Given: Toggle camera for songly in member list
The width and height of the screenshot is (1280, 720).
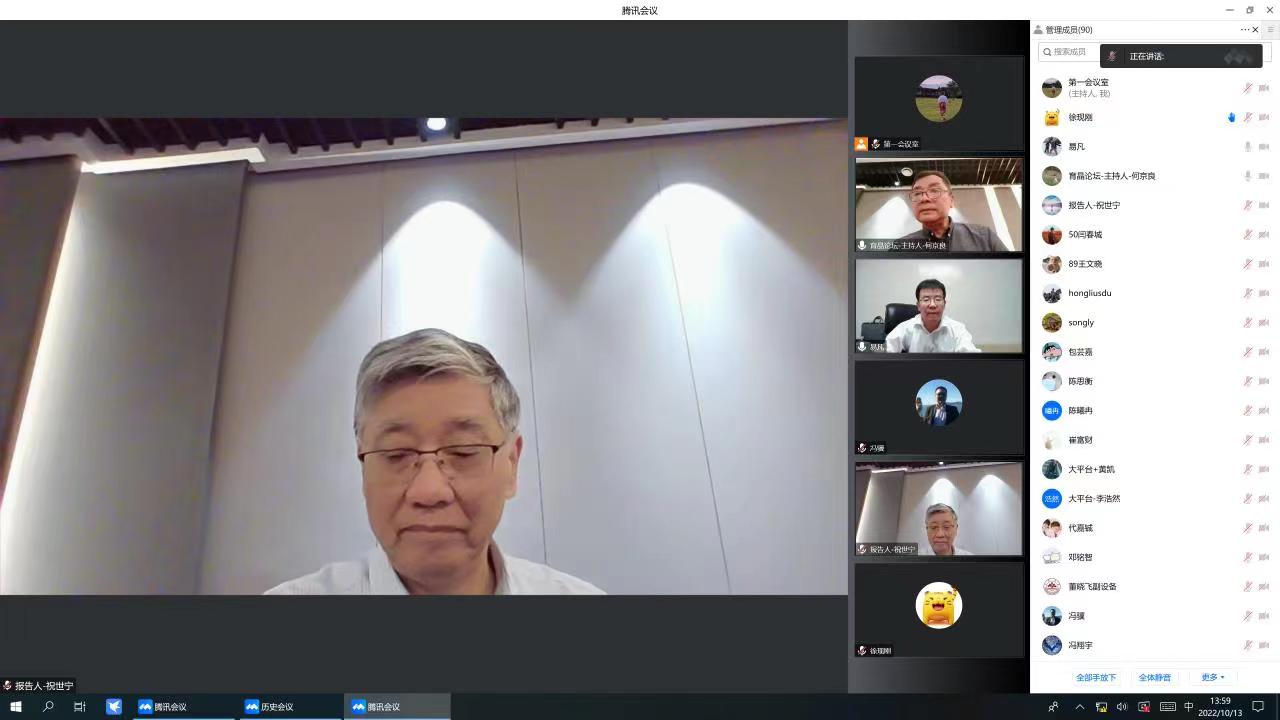Looking at the screenshot, I should tap(1264, 323).
